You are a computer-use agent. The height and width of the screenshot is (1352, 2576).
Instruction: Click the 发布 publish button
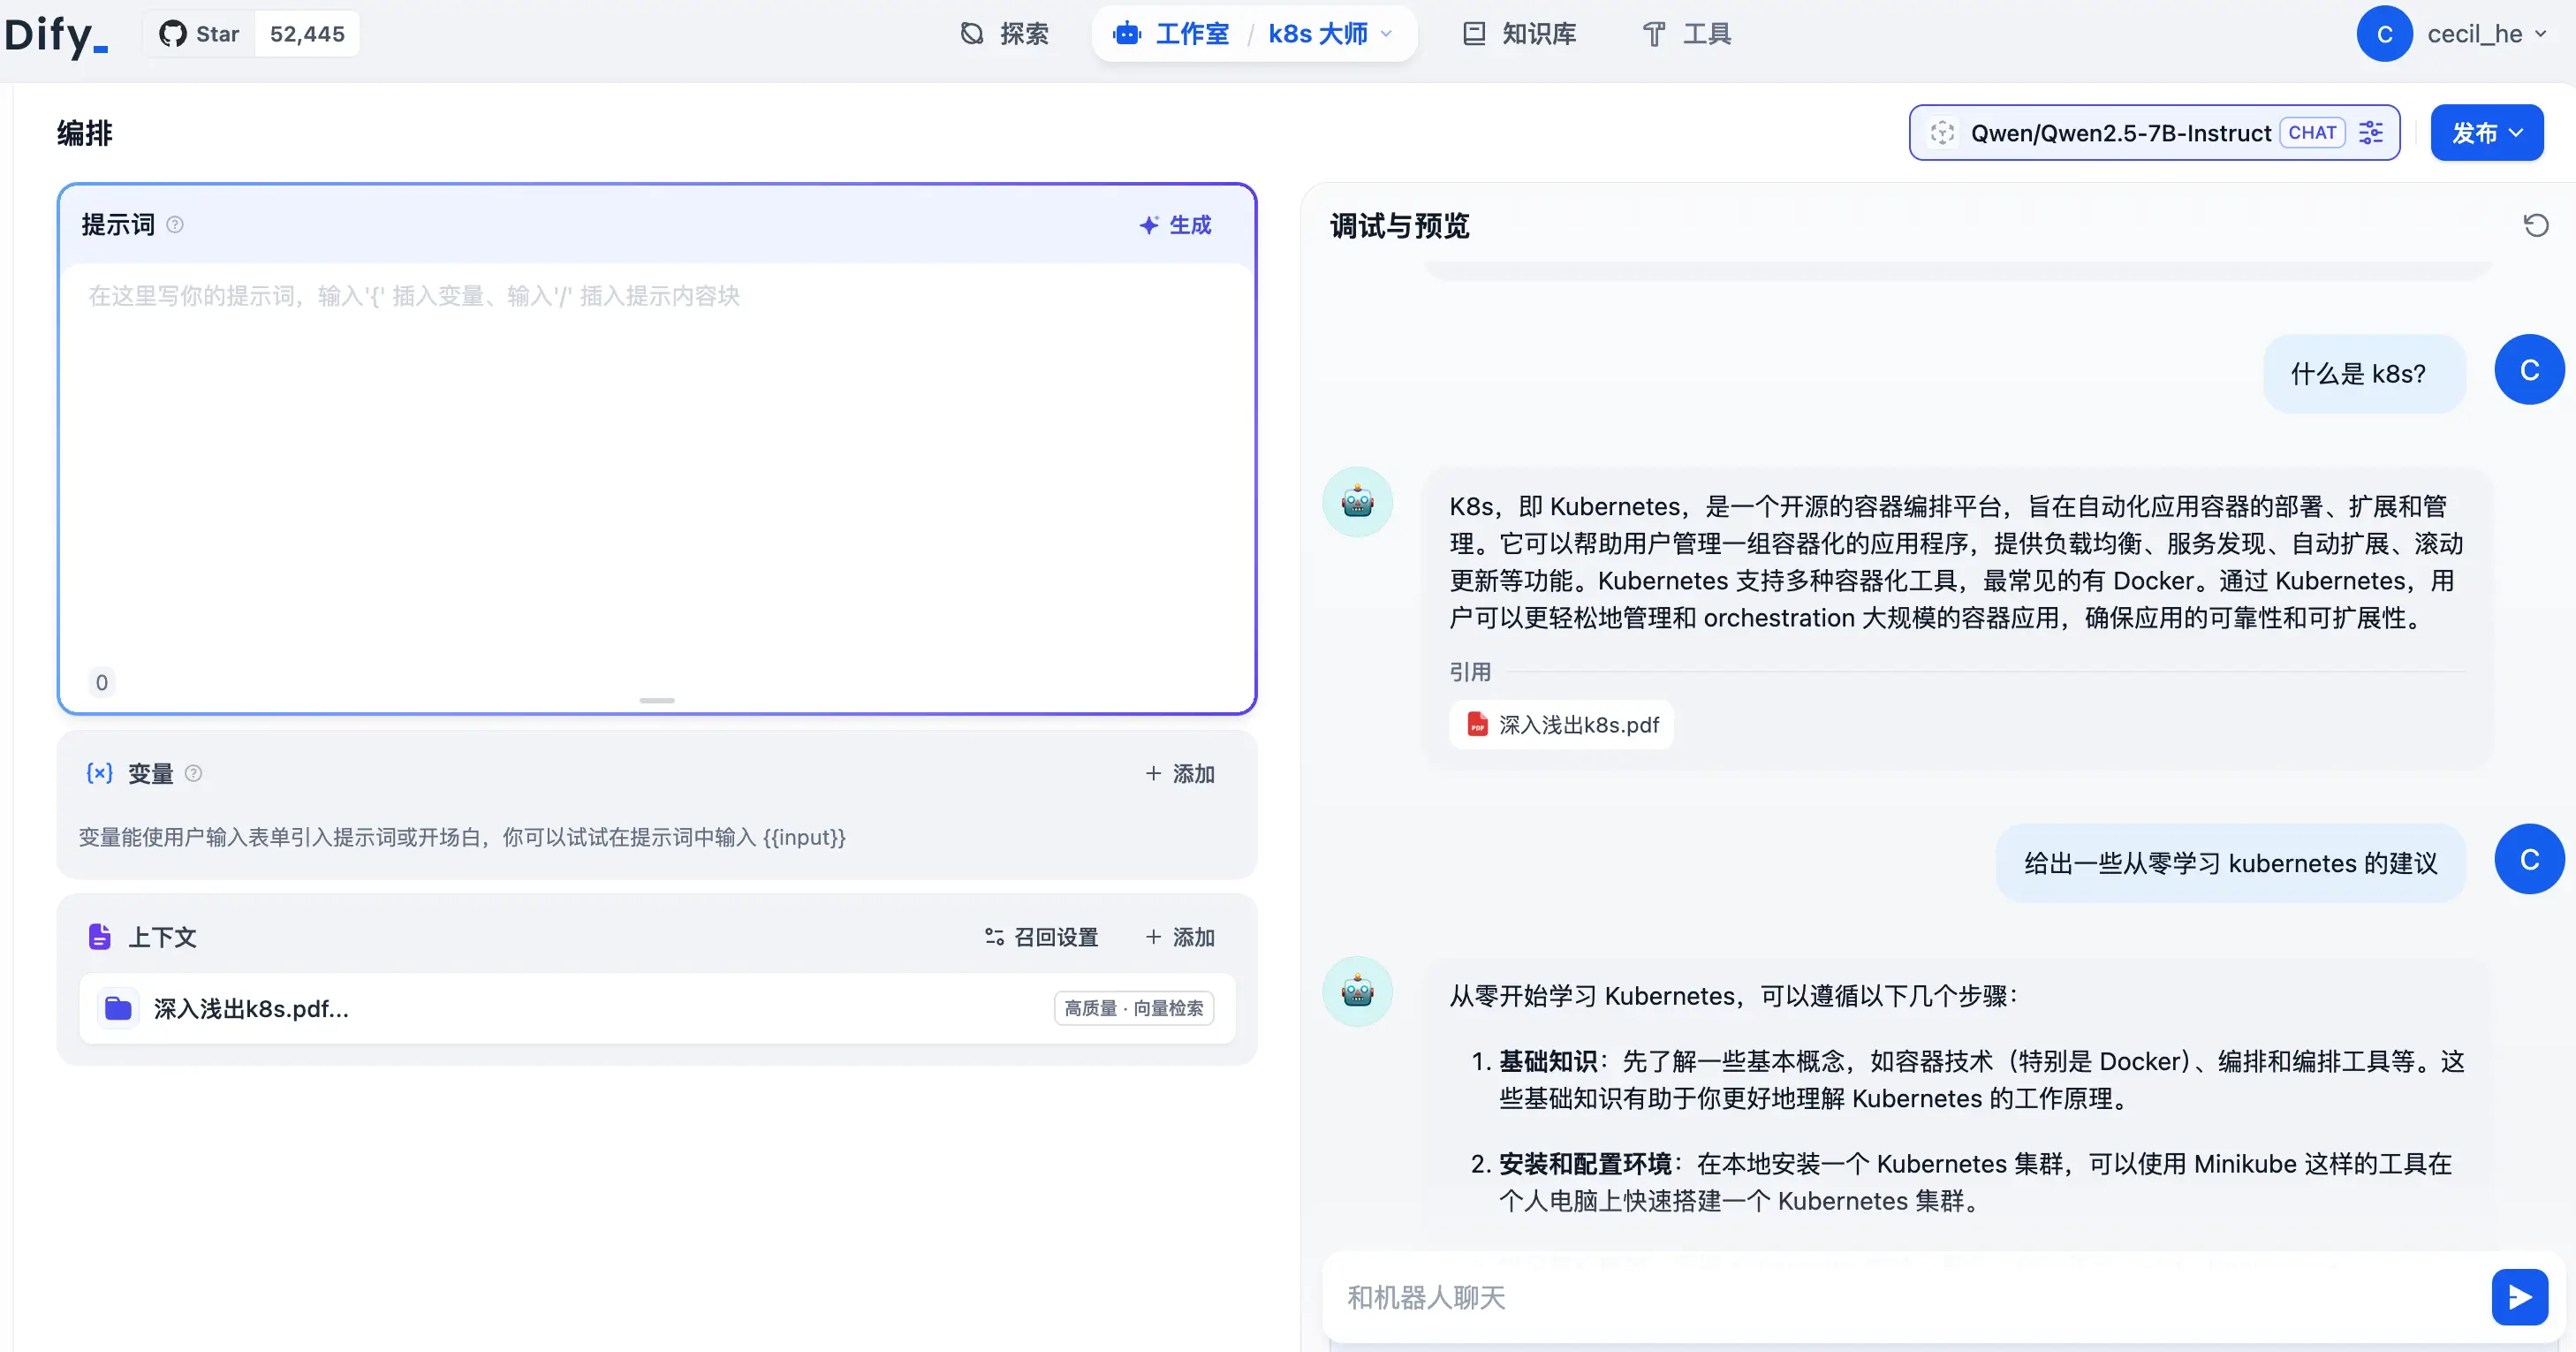pyautogui.click(x=2486, y=133)
